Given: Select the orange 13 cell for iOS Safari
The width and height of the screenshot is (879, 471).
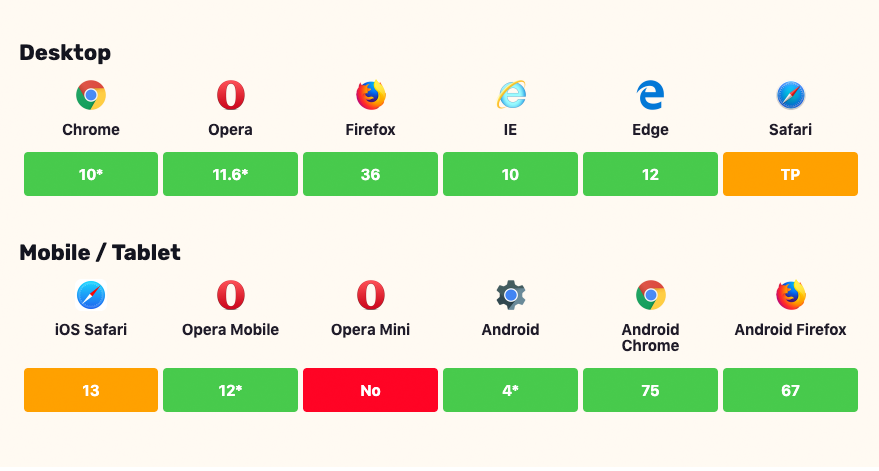Looking at the screenshot, I should coord(91,390).
